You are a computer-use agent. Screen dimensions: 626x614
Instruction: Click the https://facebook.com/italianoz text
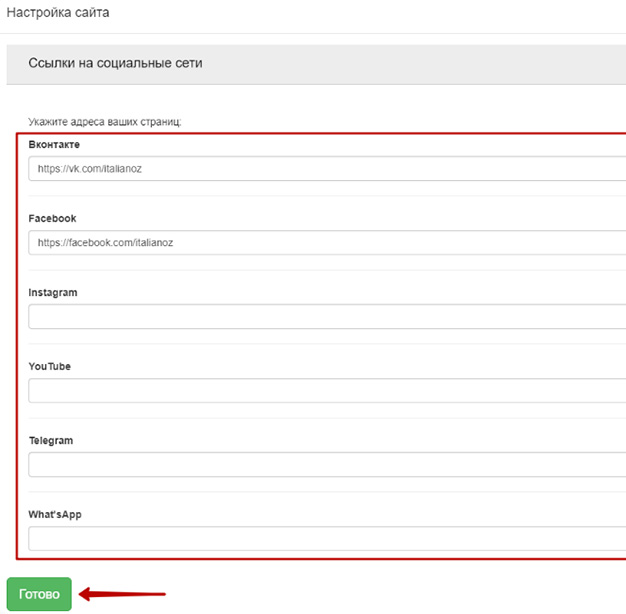click(105, 243)
